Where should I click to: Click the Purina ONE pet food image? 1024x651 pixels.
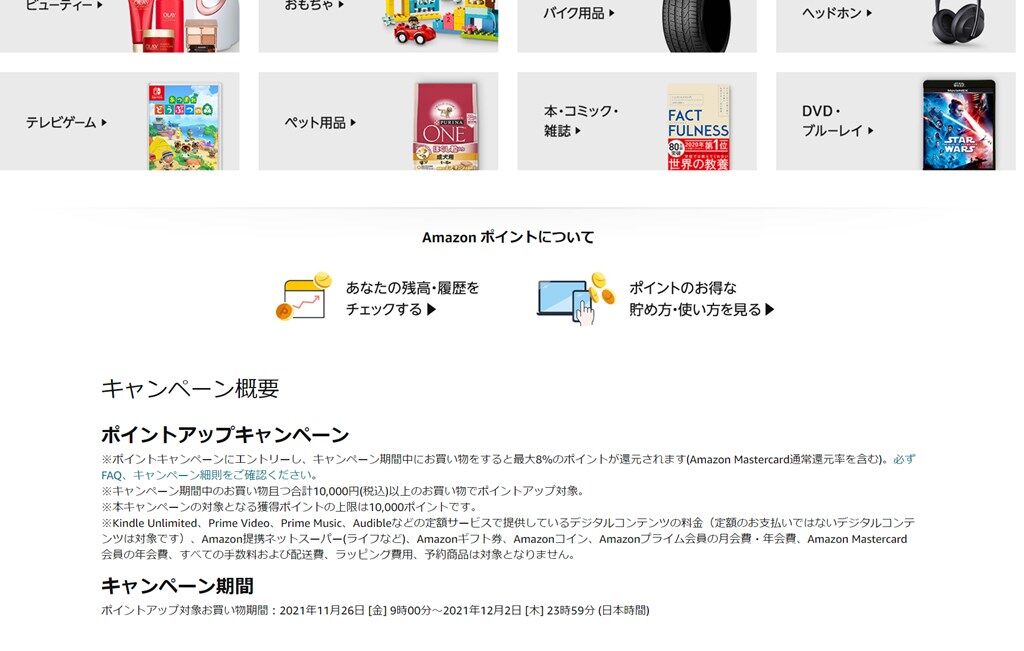point(445,127)
